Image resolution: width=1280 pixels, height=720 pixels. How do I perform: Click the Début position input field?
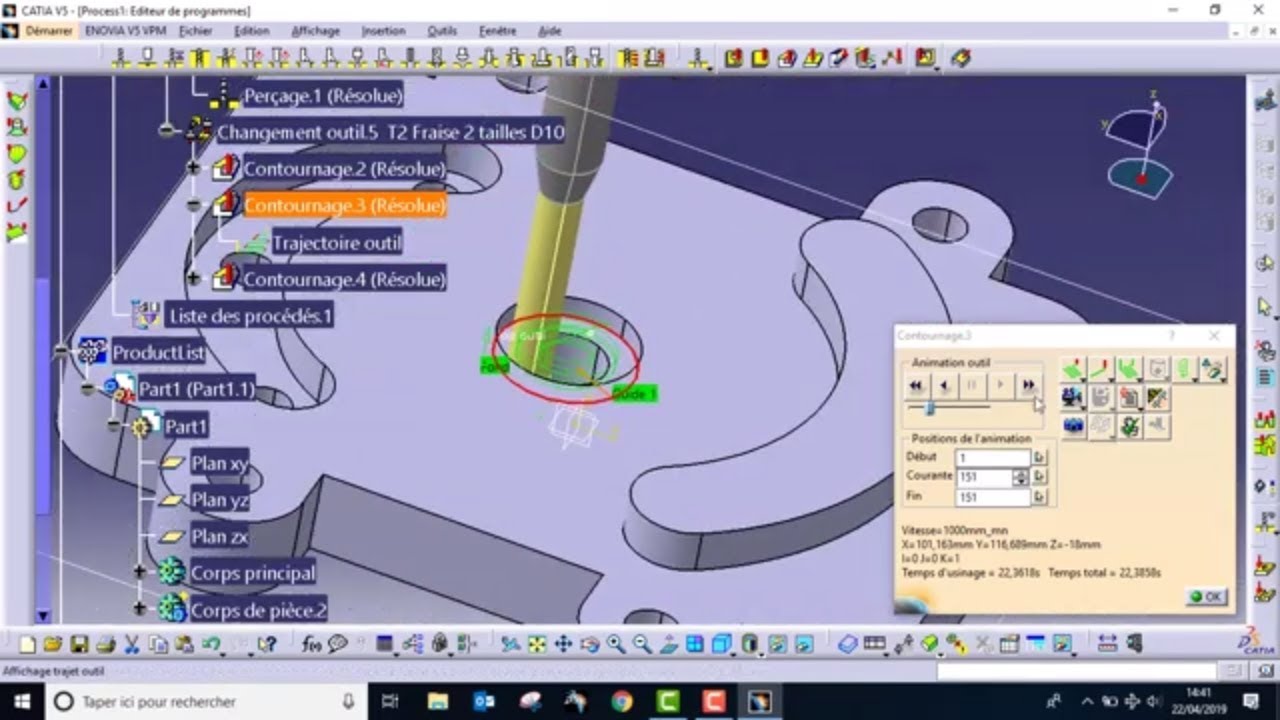click(992, 458)
